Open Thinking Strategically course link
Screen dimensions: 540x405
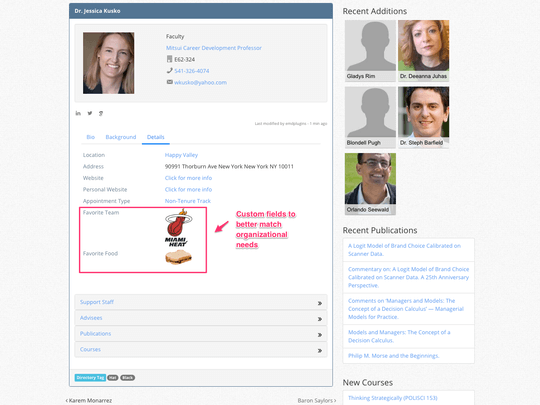pyautogui.click(x=393, y=398)
